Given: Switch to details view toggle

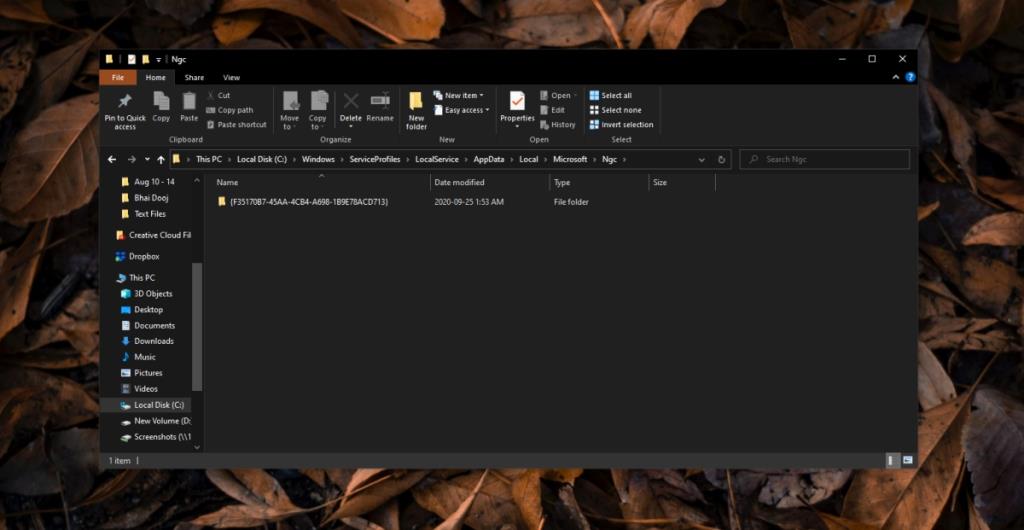Looking at the screenshot, I should (x=891, y=460).
